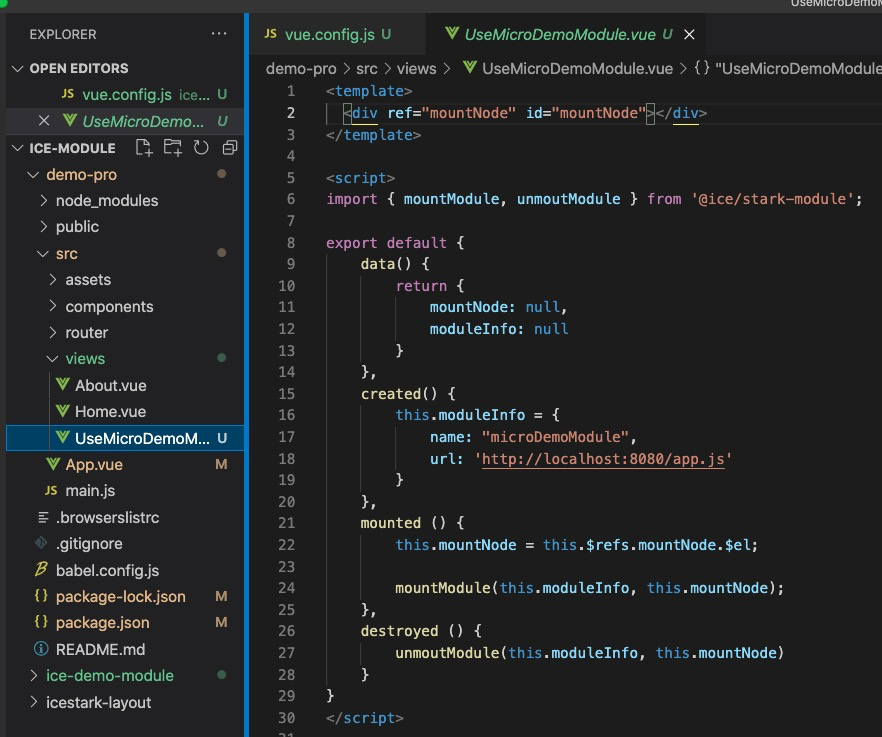
Task: Collapse all folders in explorer
Action: 230,148
